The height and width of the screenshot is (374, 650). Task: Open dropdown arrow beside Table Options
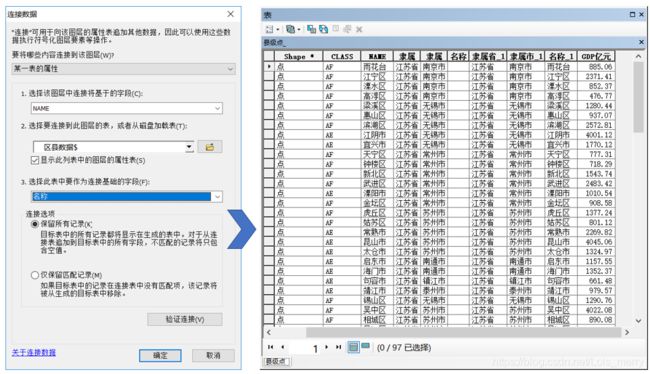(x=278, y=29)
